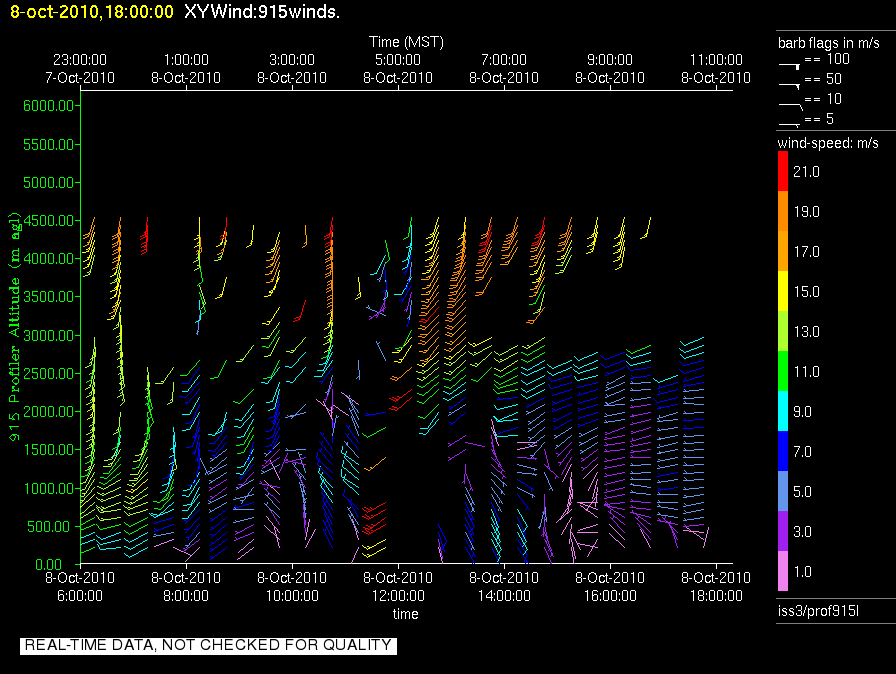896x674 pixels.
Task: Click the 'barb flags in m/s' legend title
Action: coord(829,43)
